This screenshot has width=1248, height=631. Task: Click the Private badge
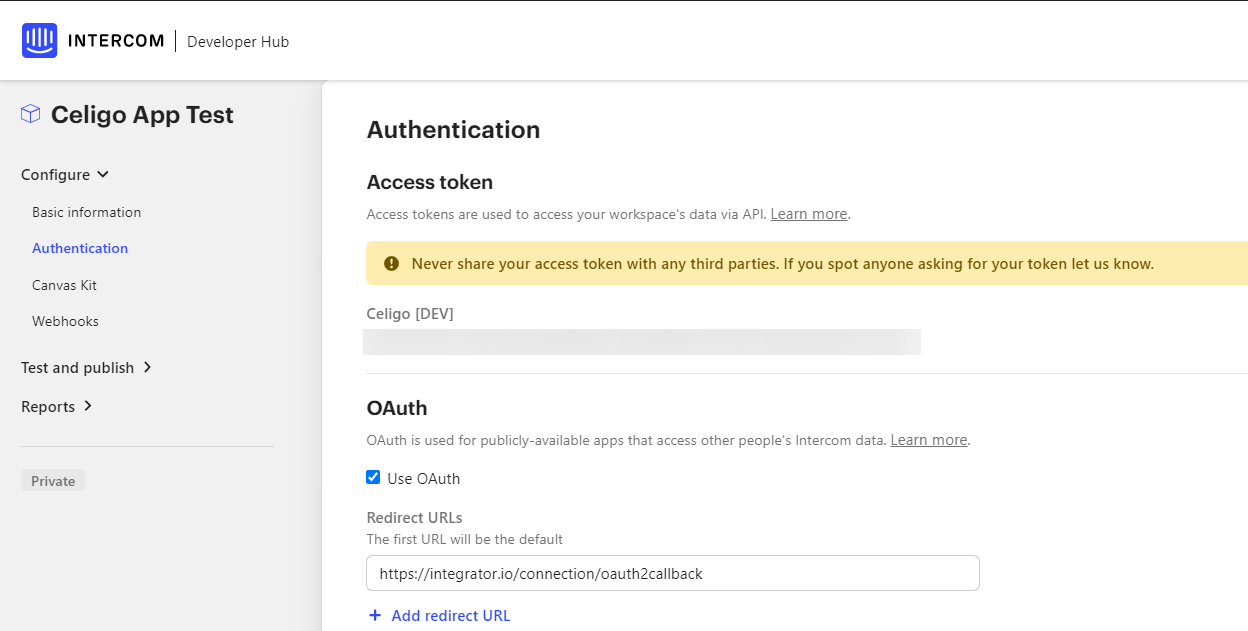[x=53, y=481]
